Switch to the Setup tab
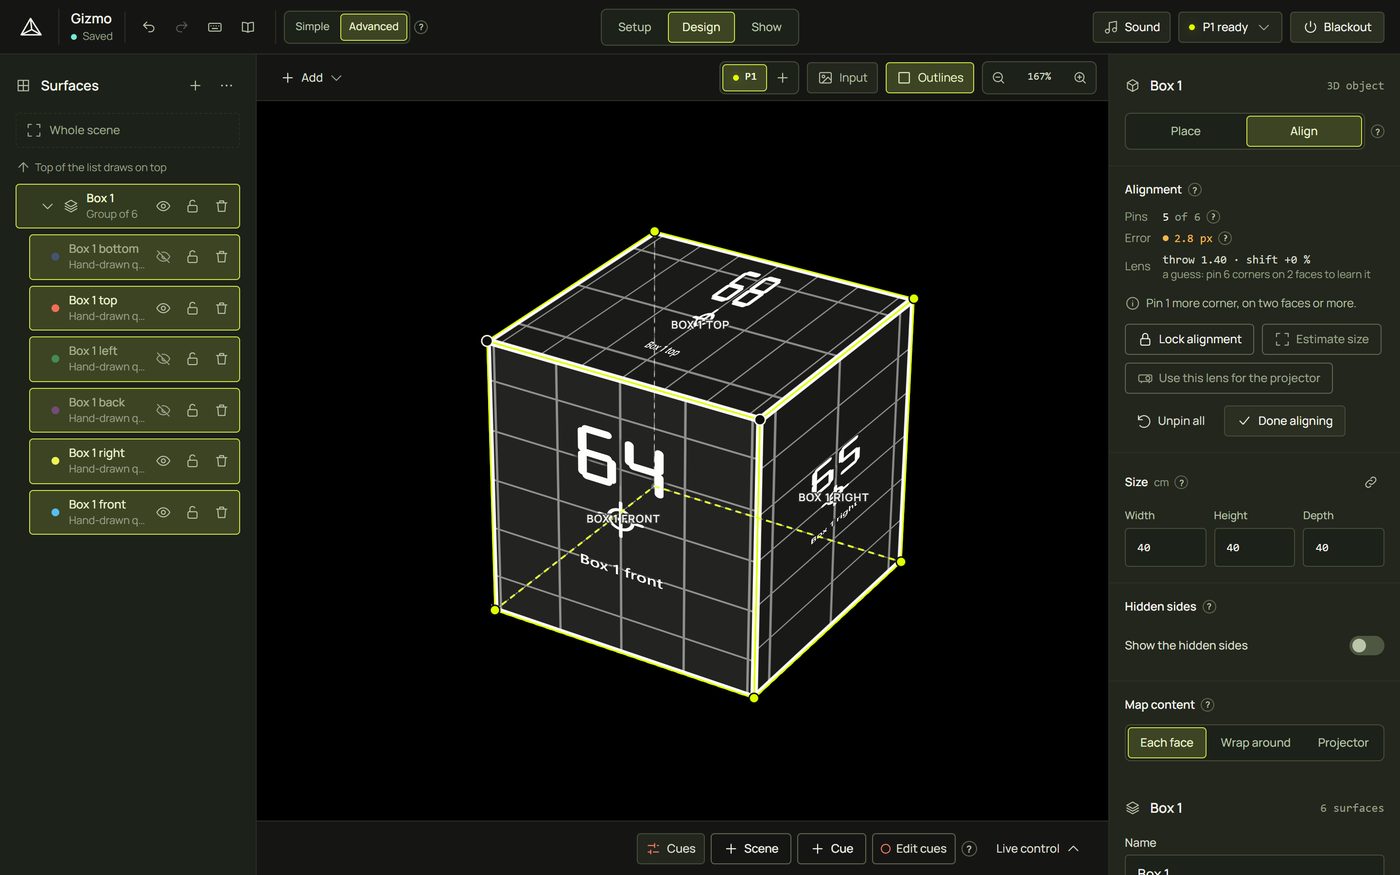 tap(634, 27)
